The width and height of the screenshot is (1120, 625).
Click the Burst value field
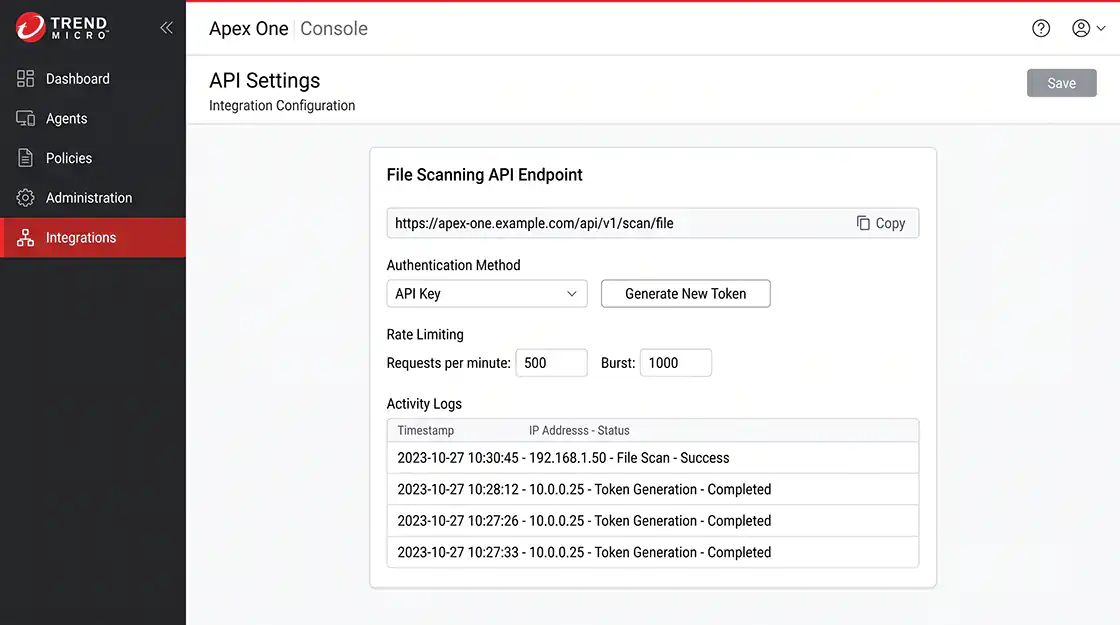pos(676,363)
